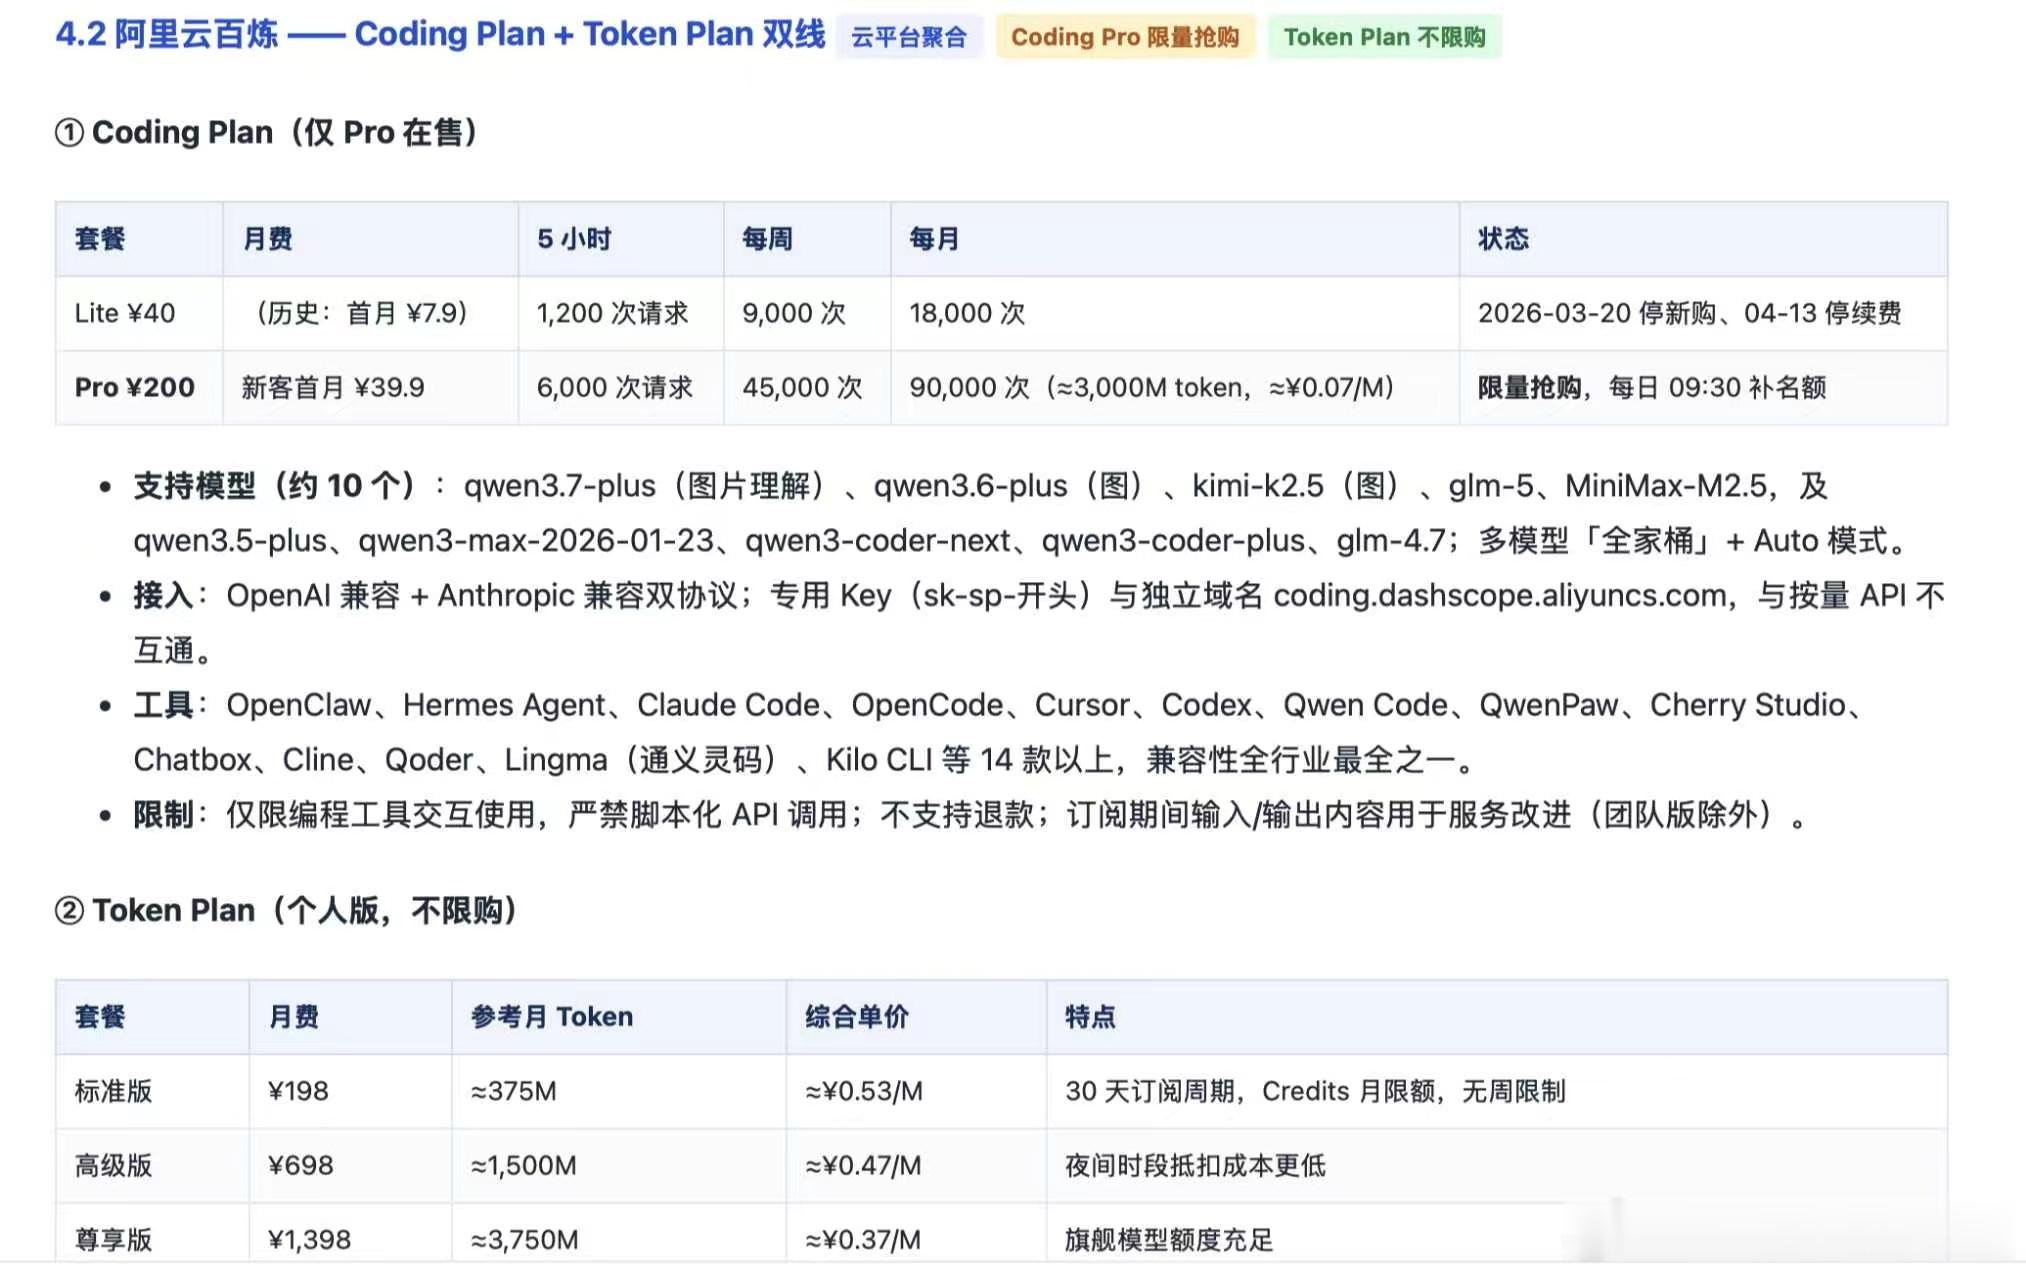Screen dimensions: 2026x1280
Task: Click the 状态 column header
Action: point(1703,239)
